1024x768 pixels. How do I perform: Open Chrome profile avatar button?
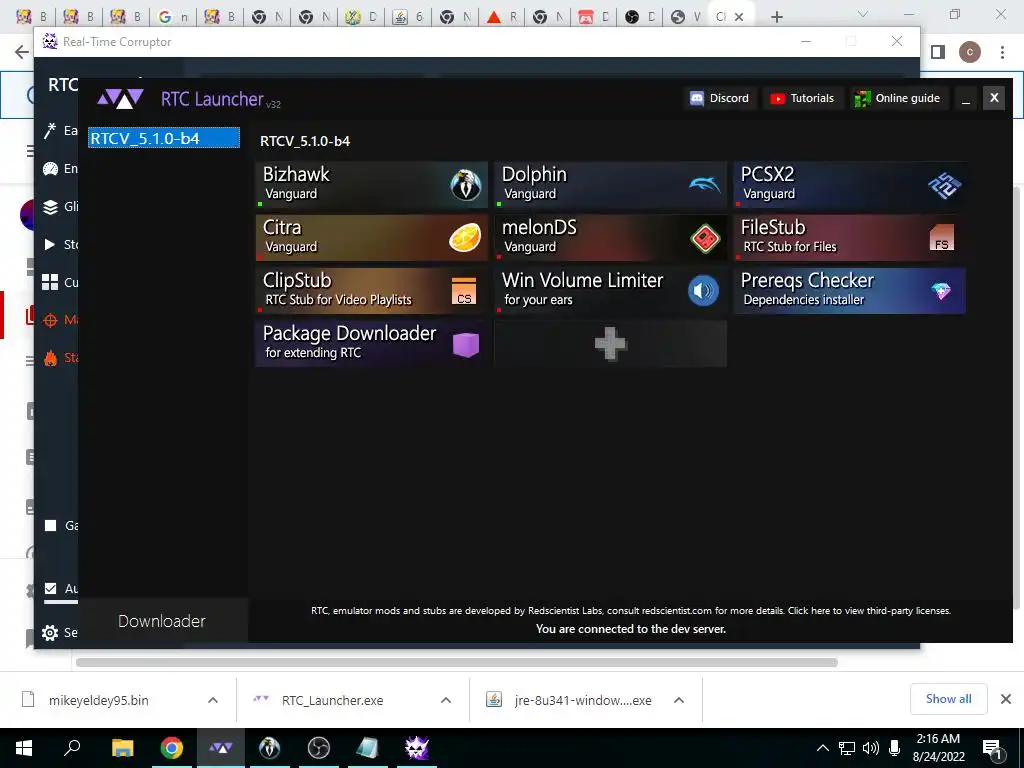(970, 52)
